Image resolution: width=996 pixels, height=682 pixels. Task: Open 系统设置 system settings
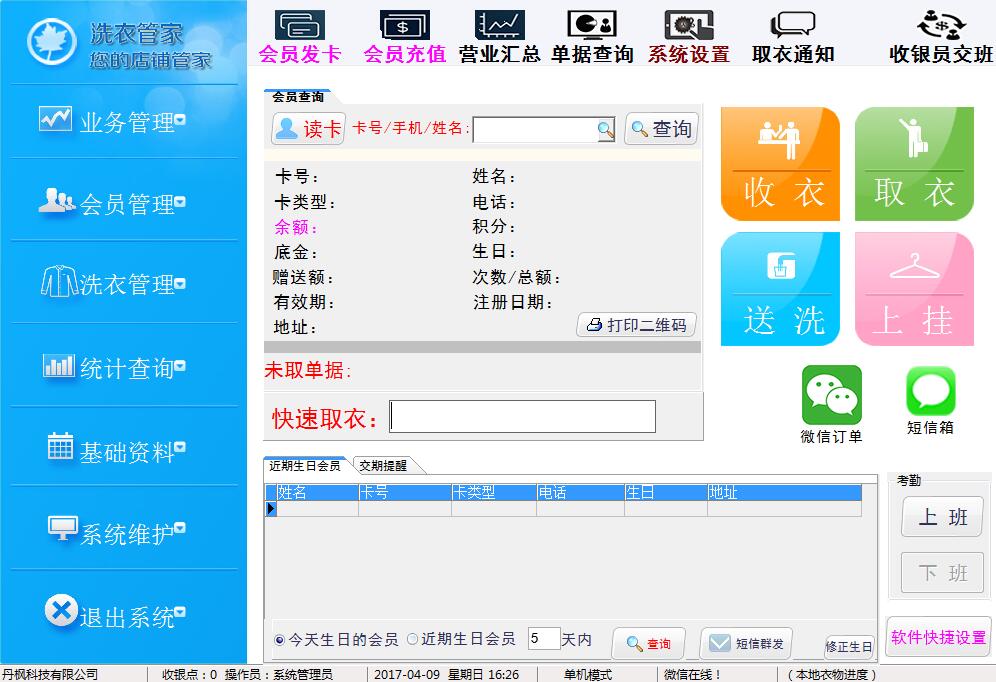(x=691, y=35)
